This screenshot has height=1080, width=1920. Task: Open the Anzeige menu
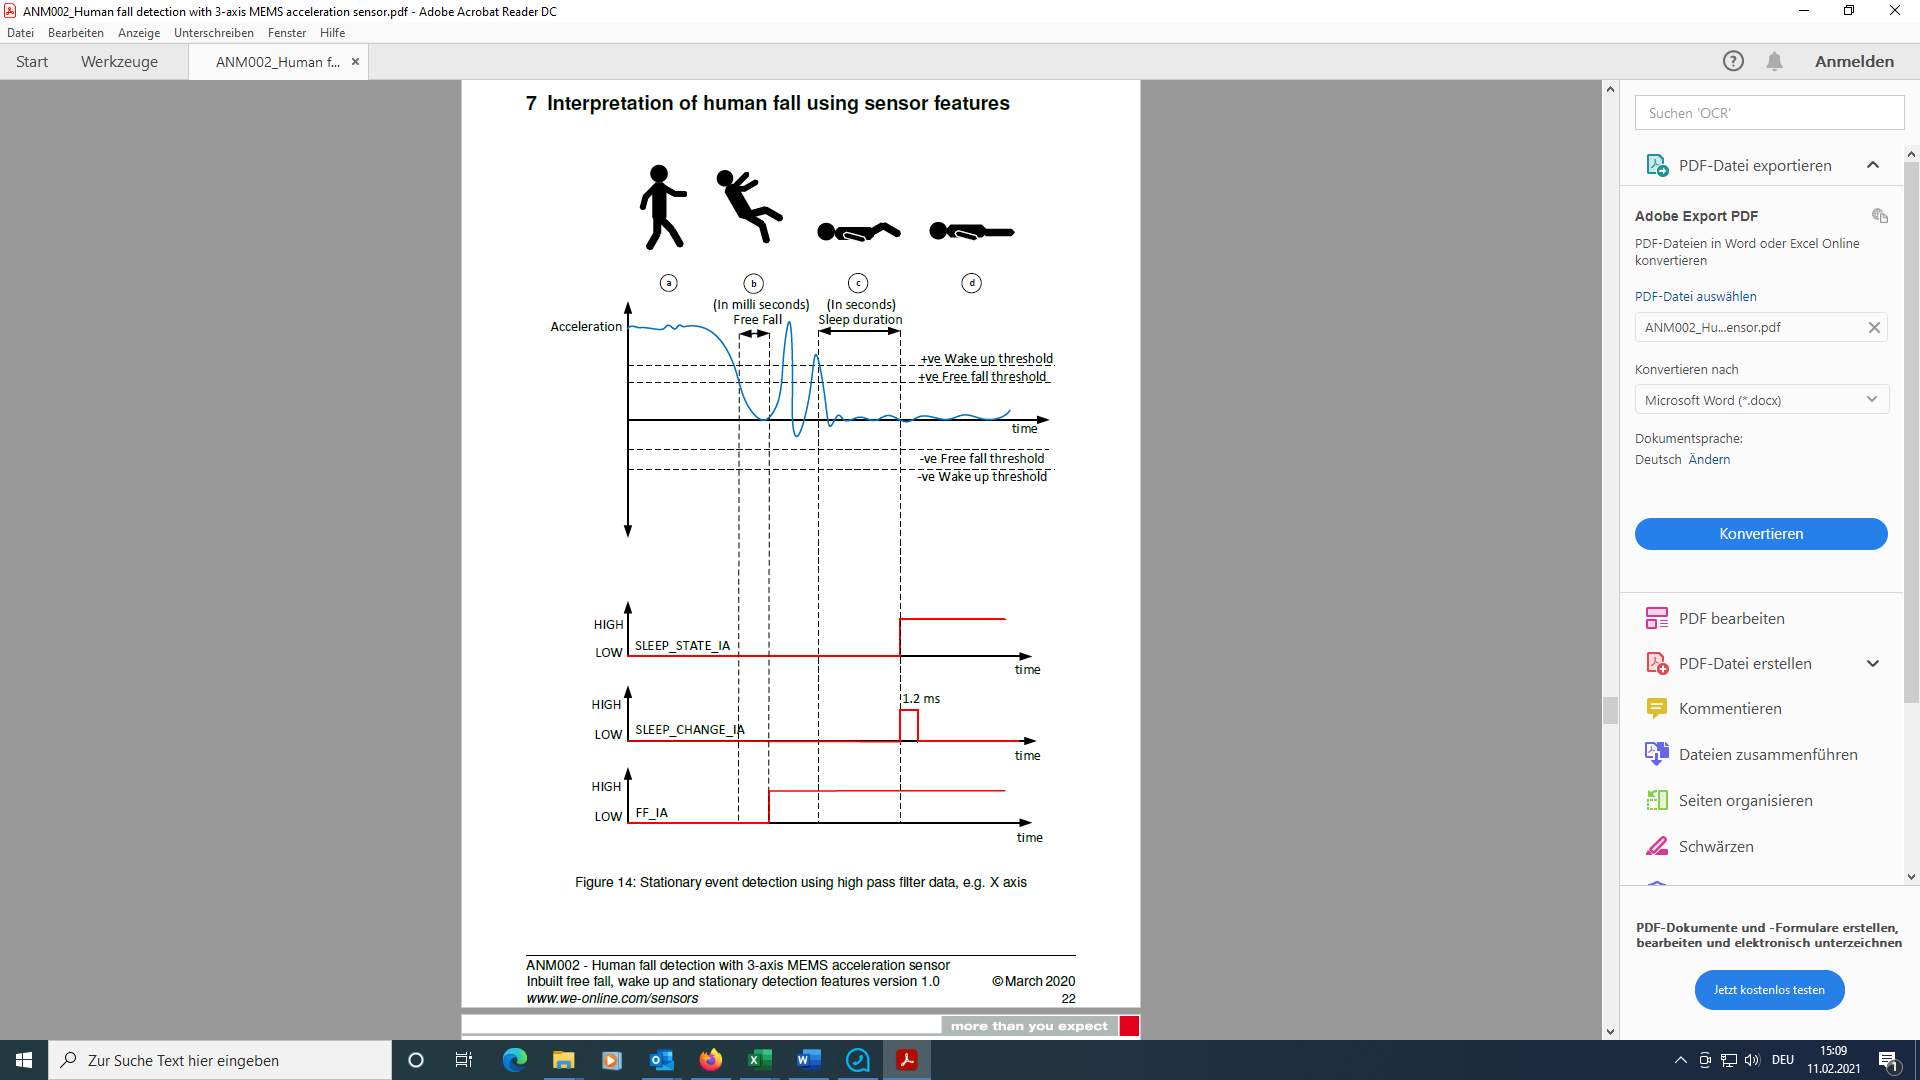138,33
